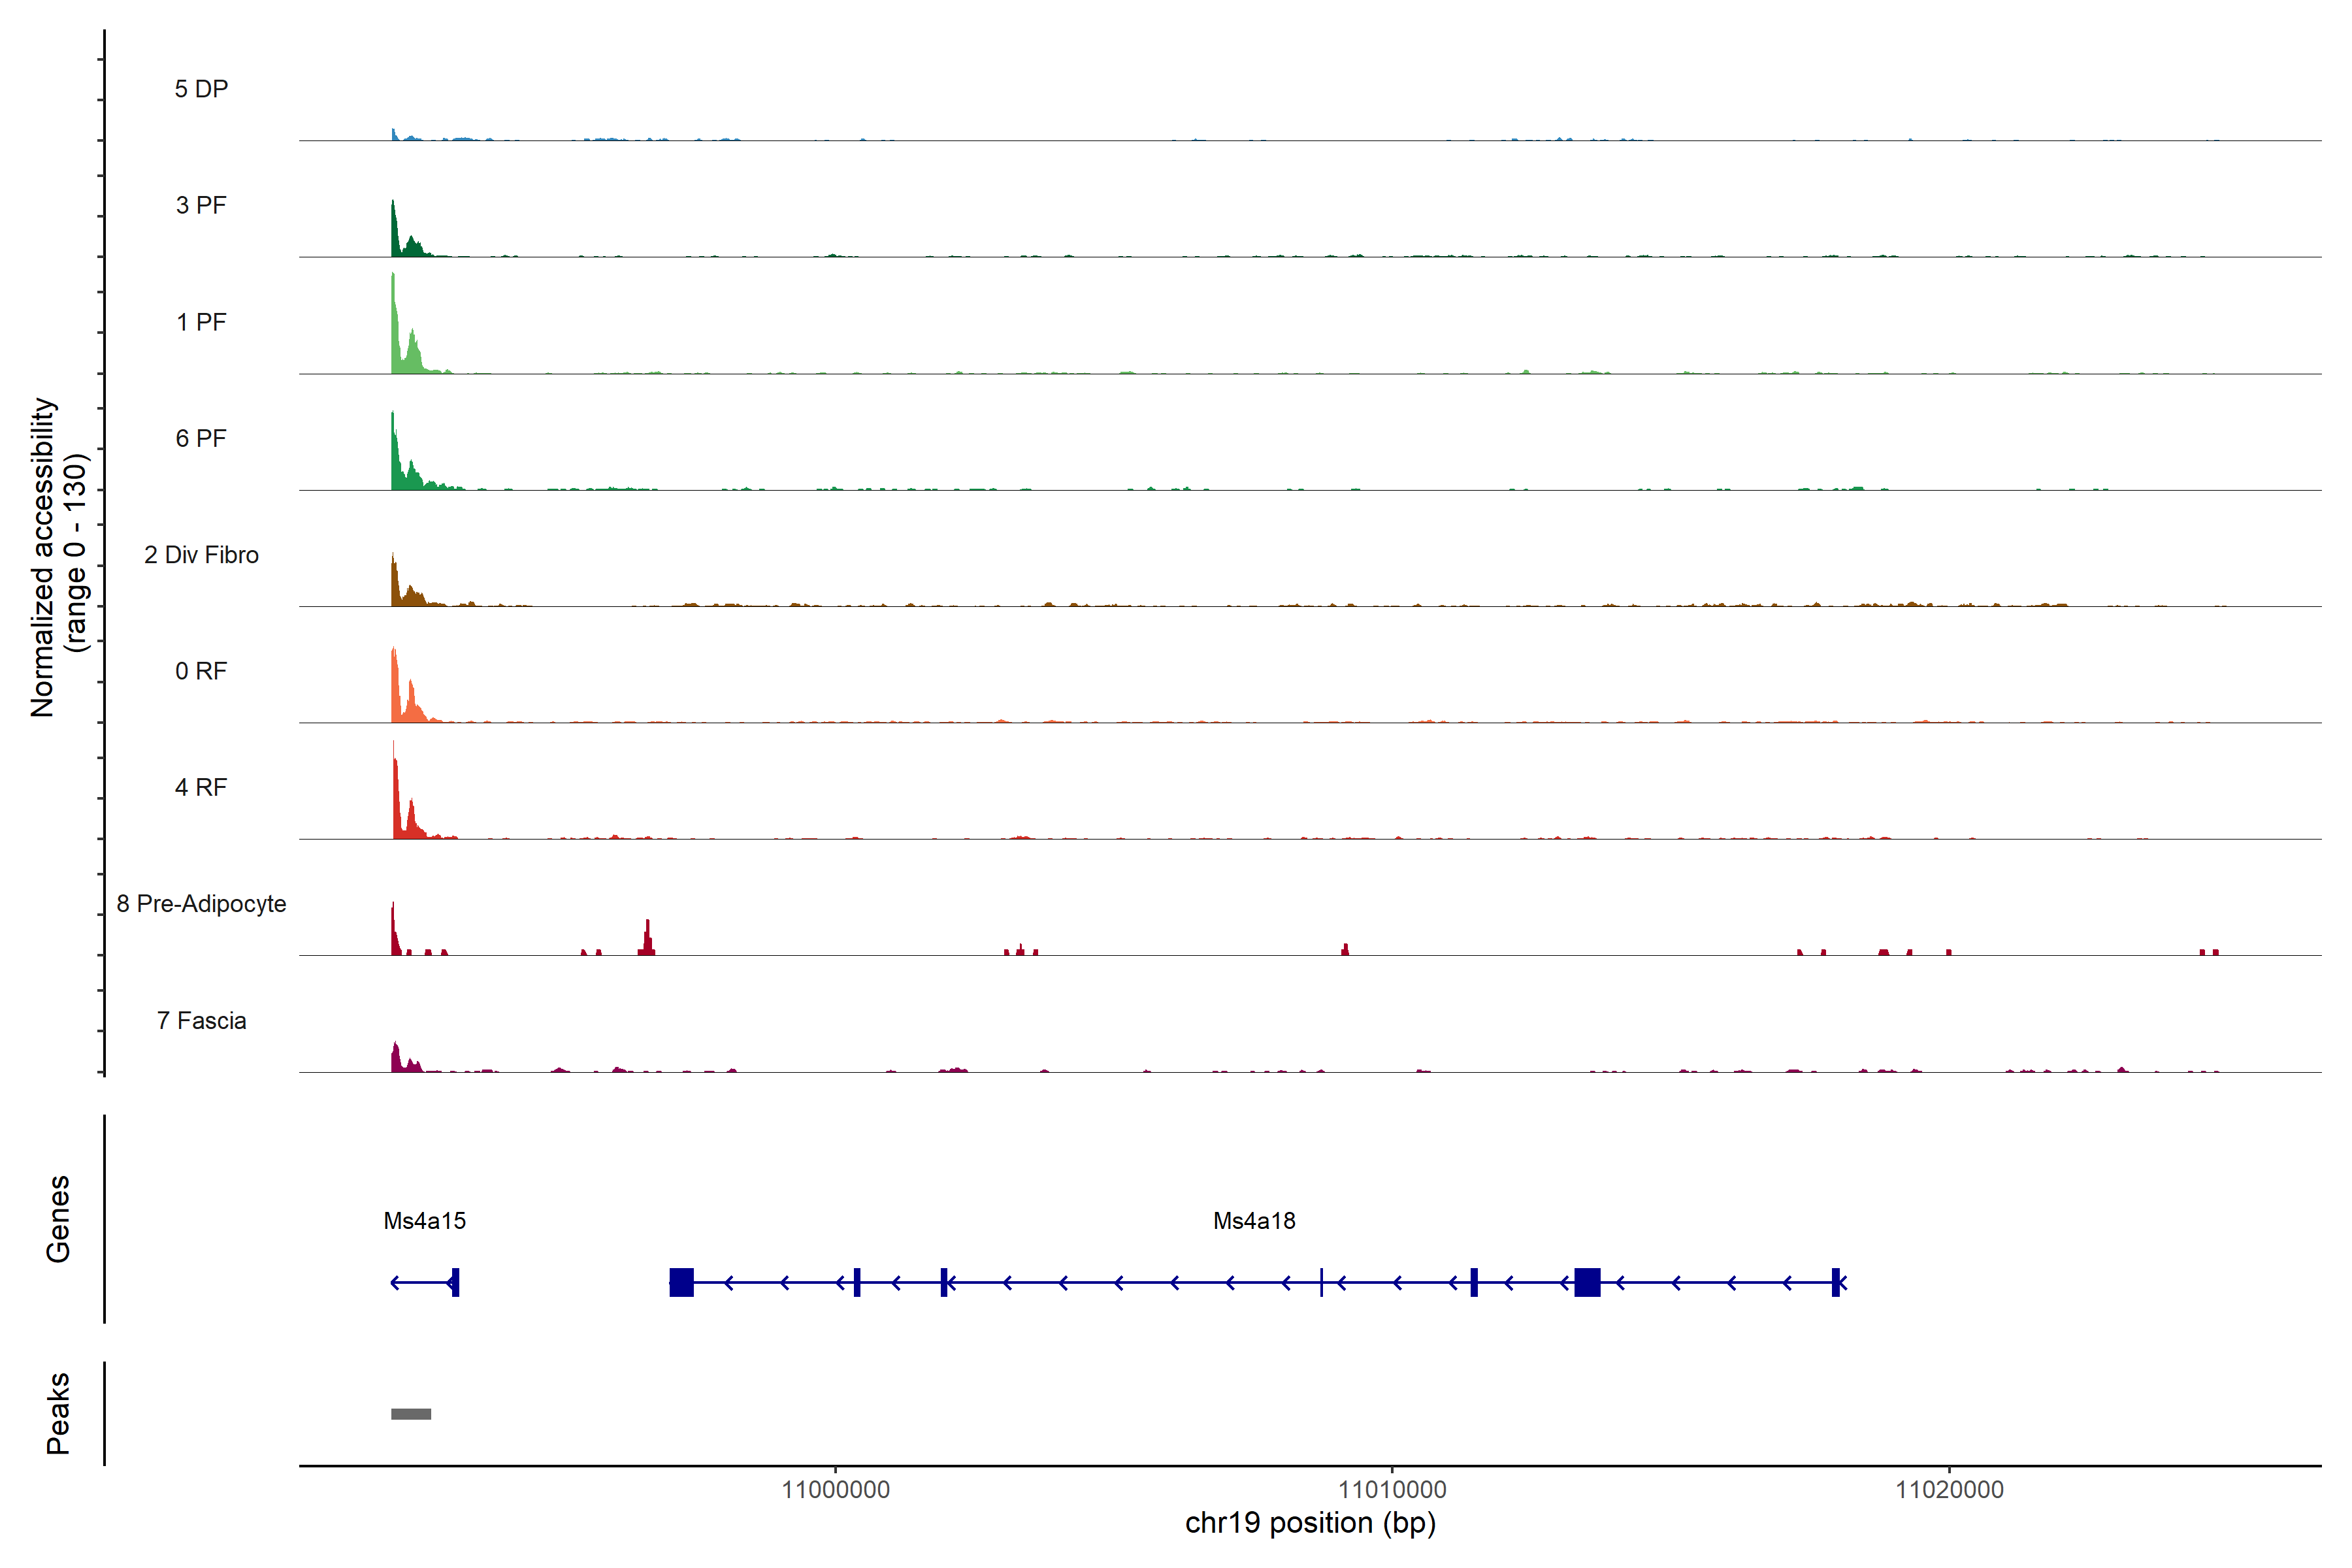The width and height of the screenshot is (2352, 1568).
Task: Click the 11000000 x-axis tick label
Action: (835, 1489)
